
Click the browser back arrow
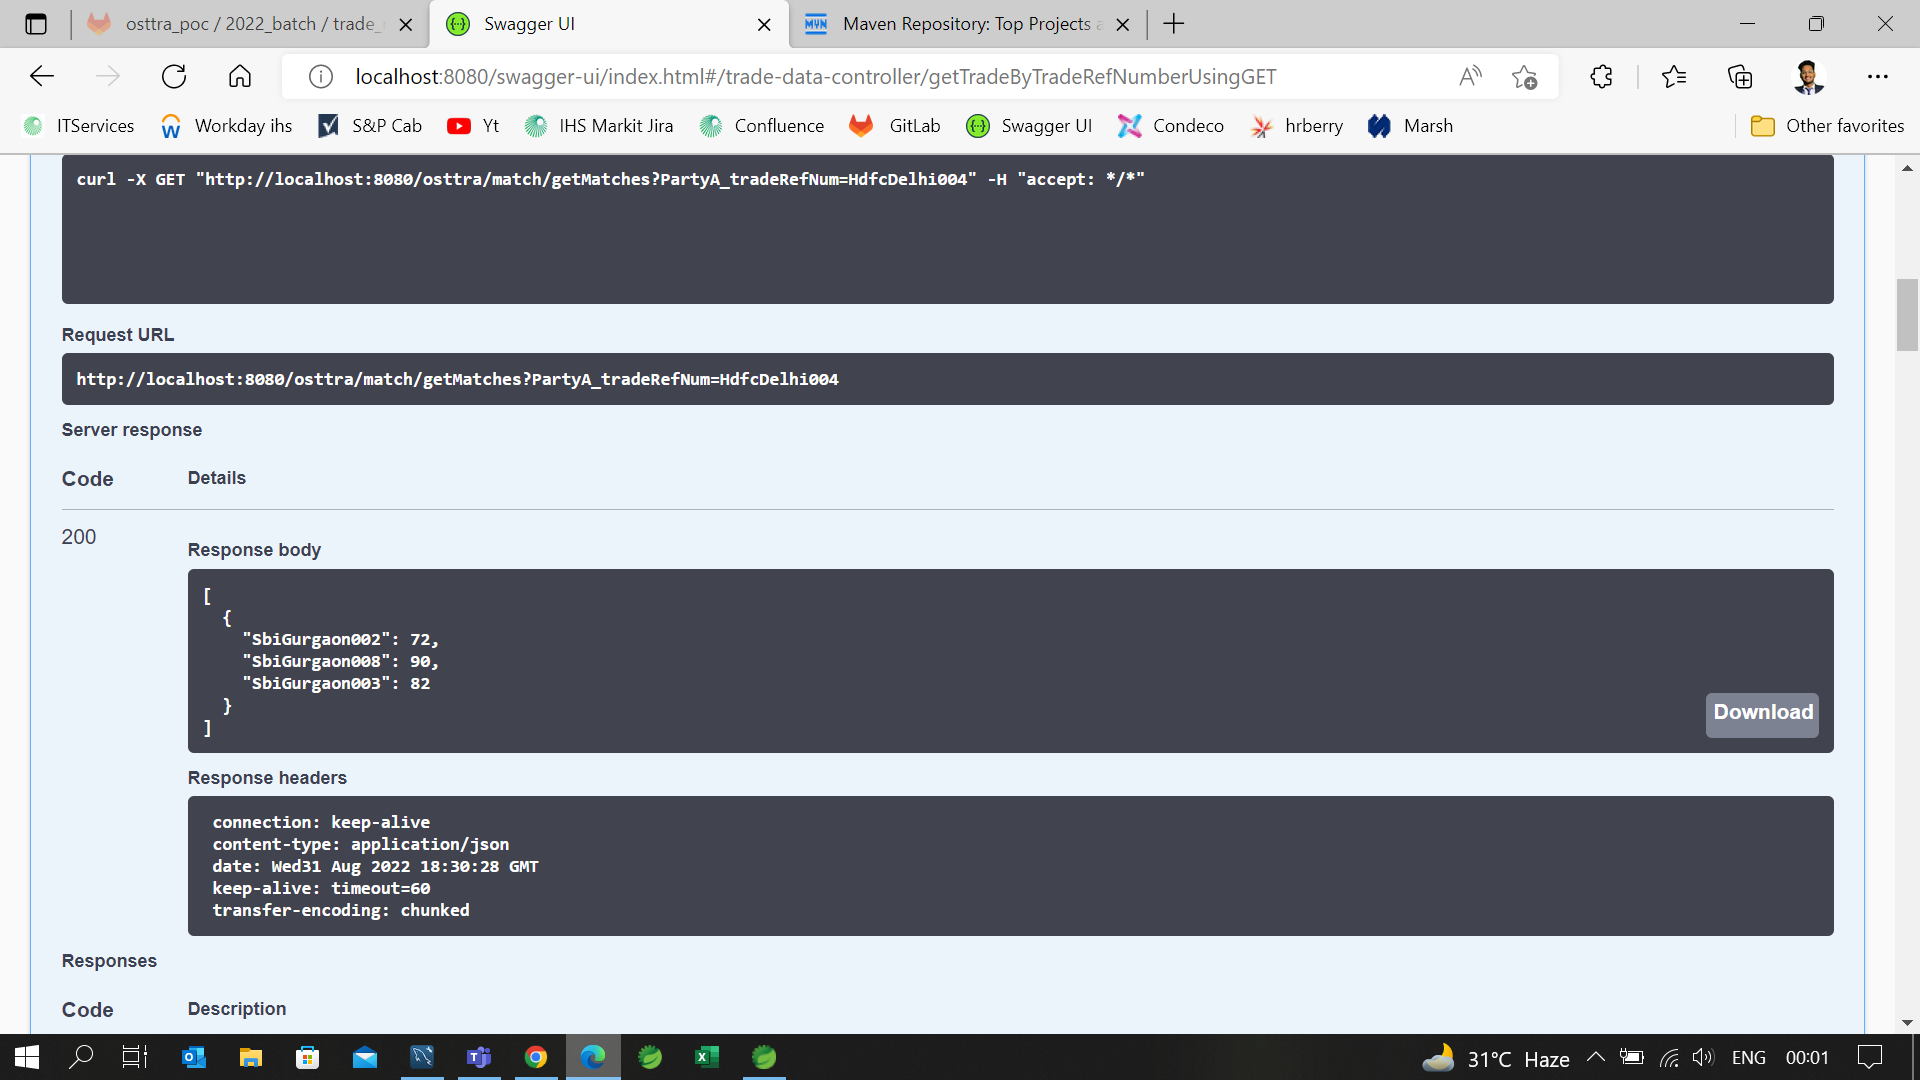[x=42, y=76]
